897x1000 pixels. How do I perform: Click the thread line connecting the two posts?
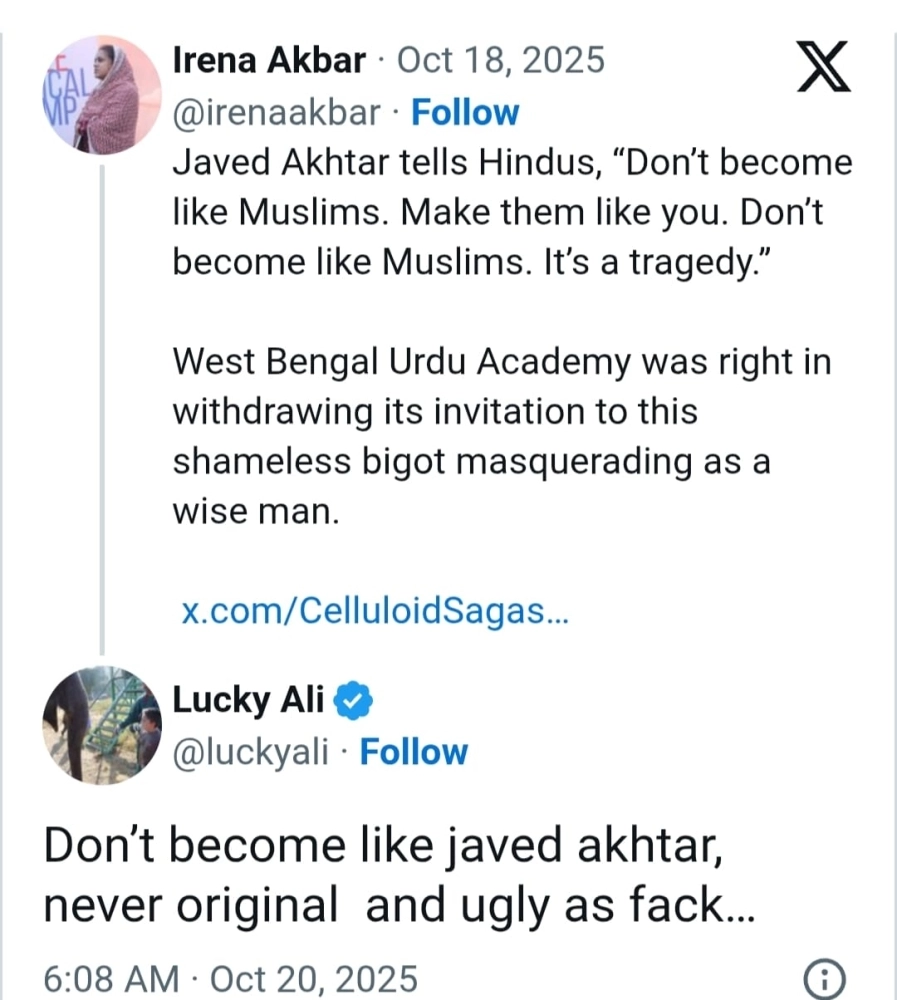[101, 400]
